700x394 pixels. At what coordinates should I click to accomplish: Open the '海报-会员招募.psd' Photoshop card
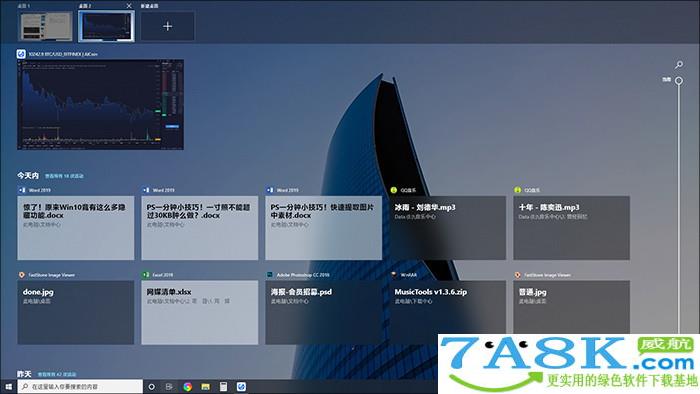(x=324, y=312)
